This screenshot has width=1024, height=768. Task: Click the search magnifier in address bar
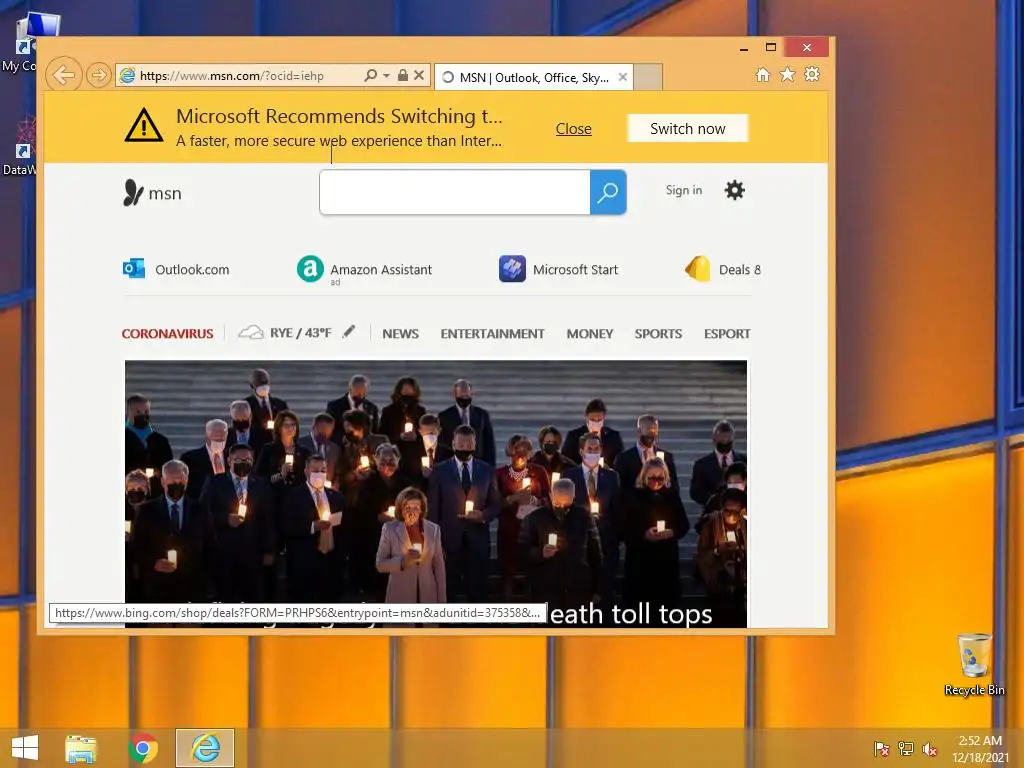coord(370,75)
